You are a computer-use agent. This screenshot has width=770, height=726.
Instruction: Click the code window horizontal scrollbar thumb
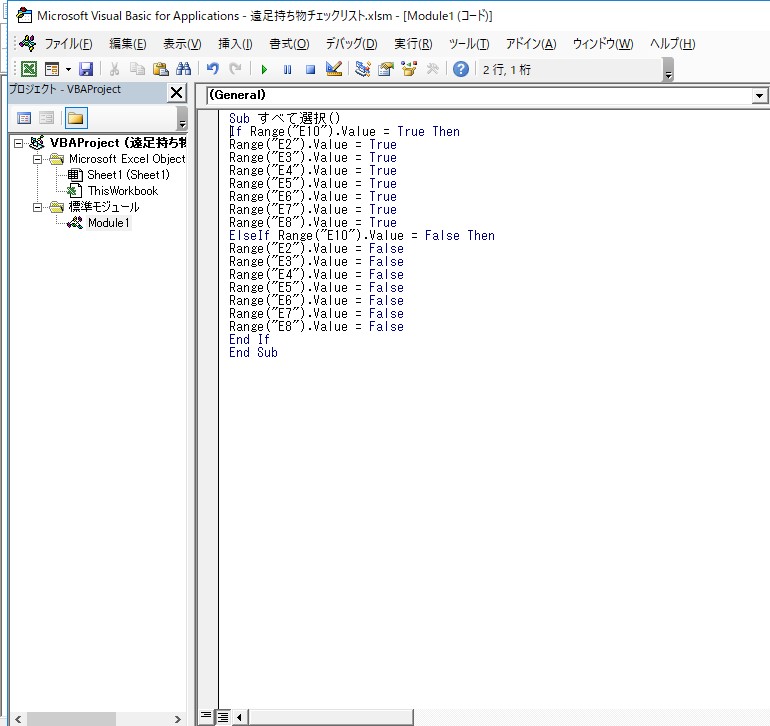[330, 717]
